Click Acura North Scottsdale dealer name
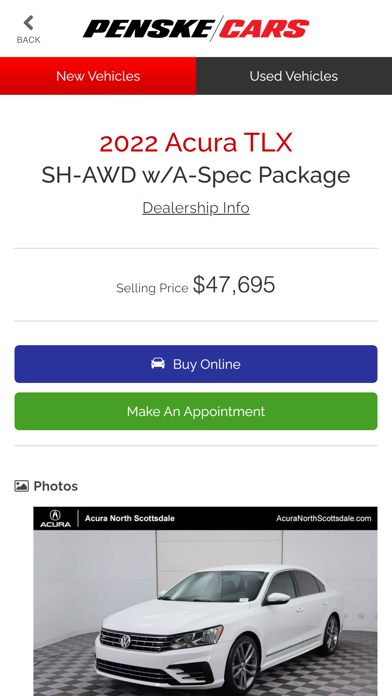This screenshot has width=392, height=696. [130, 518]
